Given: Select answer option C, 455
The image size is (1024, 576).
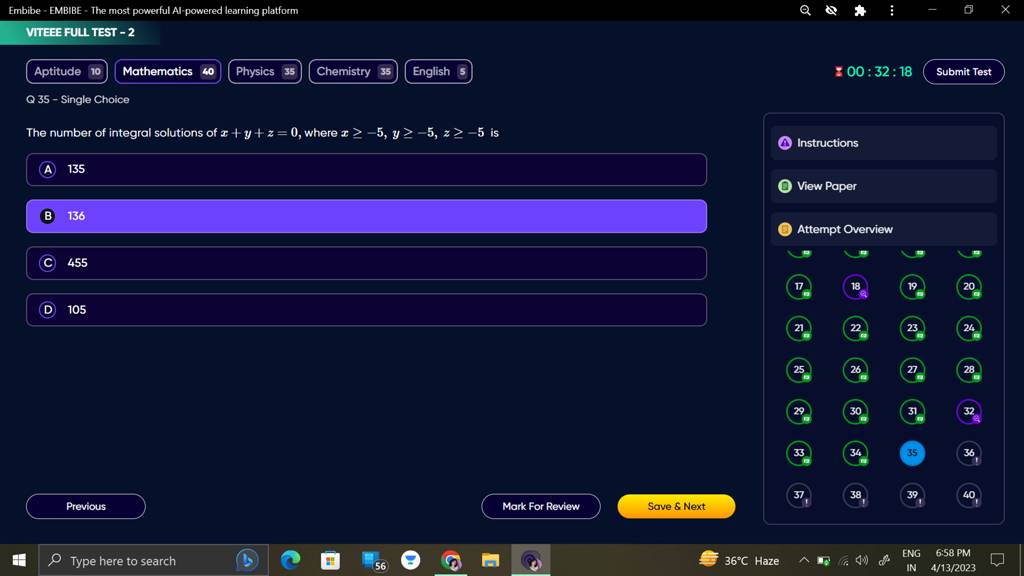Looking at the screenshot, I should 366,263.
